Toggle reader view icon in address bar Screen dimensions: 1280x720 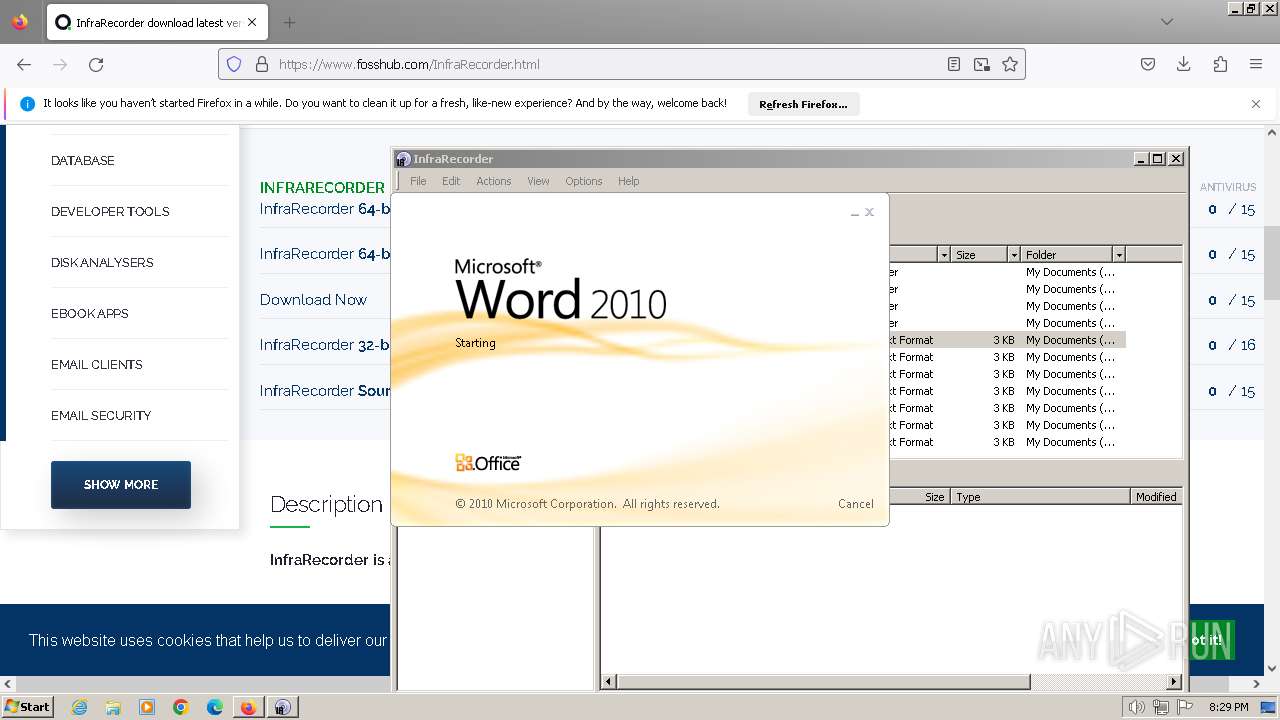coord(954,64)
